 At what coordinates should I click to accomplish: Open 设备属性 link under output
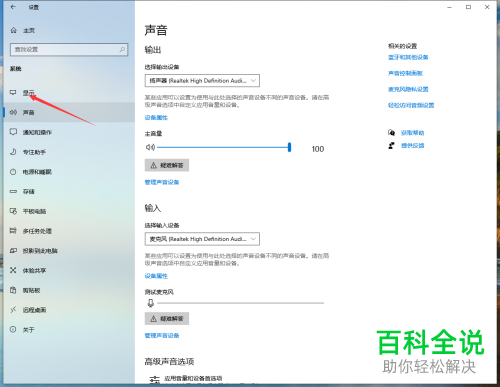tap(156, 117)
